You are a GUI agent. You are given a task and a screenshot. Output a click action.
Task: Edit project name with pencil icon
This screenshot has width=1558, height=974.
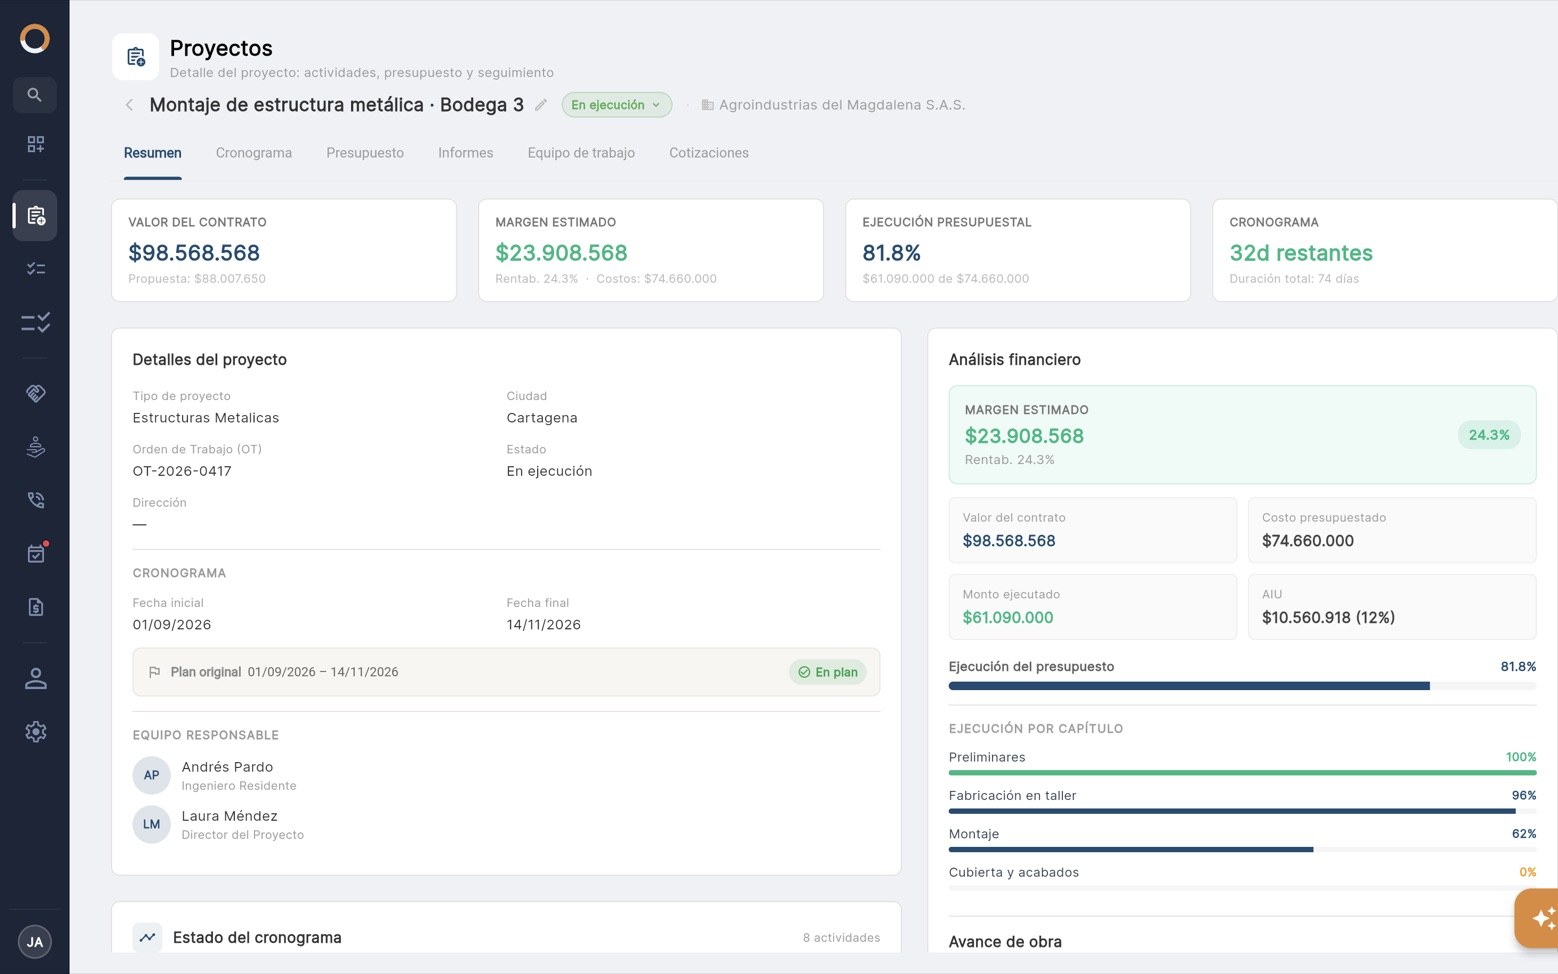tap(541, 105)
